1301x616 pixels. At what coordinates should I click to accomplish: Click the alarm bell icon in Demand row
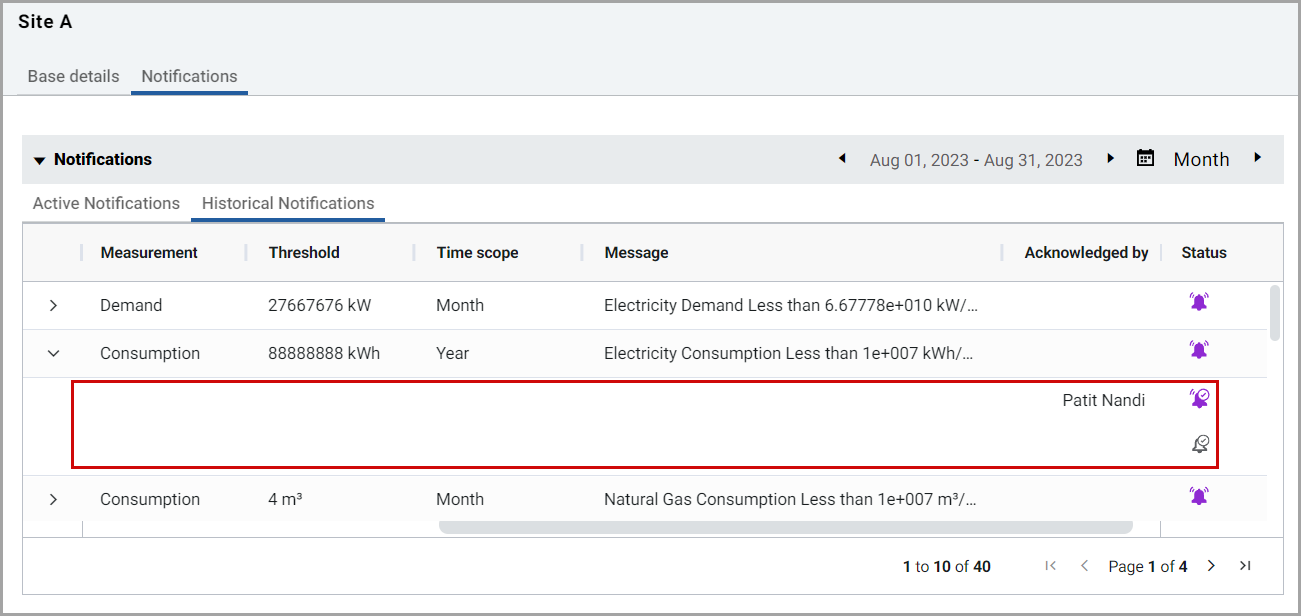click(x=1198, y=302)
